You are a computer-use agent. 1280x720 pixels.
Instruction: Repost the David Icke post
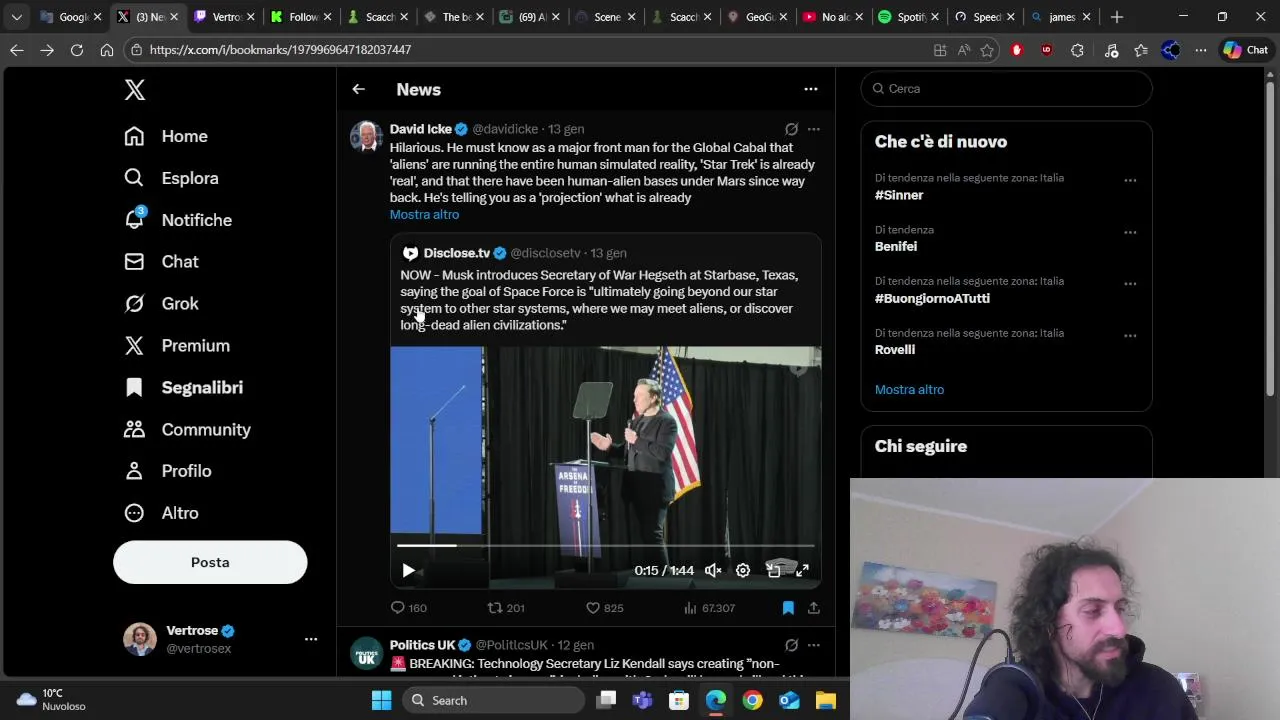click(505, 608)
